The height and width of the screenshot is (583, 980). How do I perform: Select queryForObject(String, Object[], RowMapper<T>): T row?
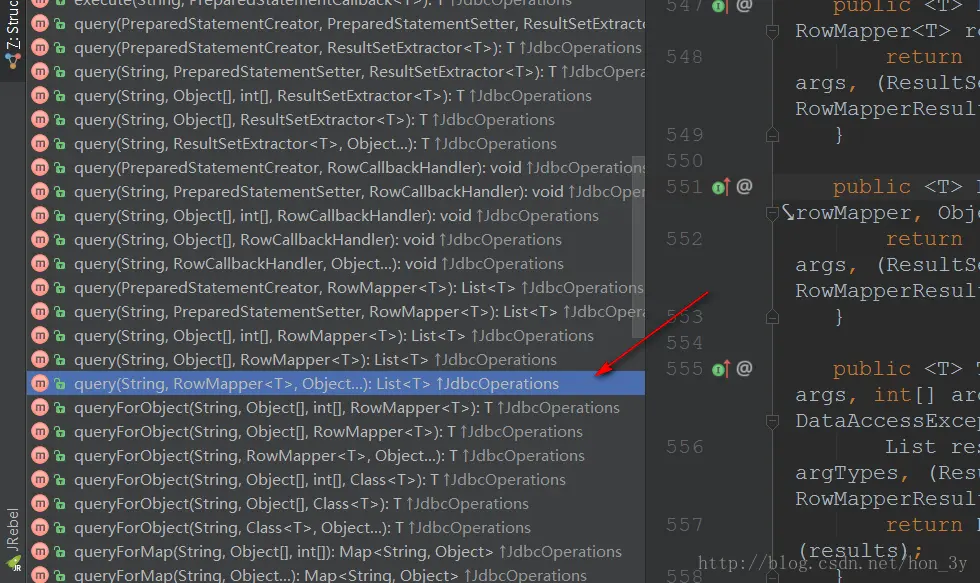point(336,432)
